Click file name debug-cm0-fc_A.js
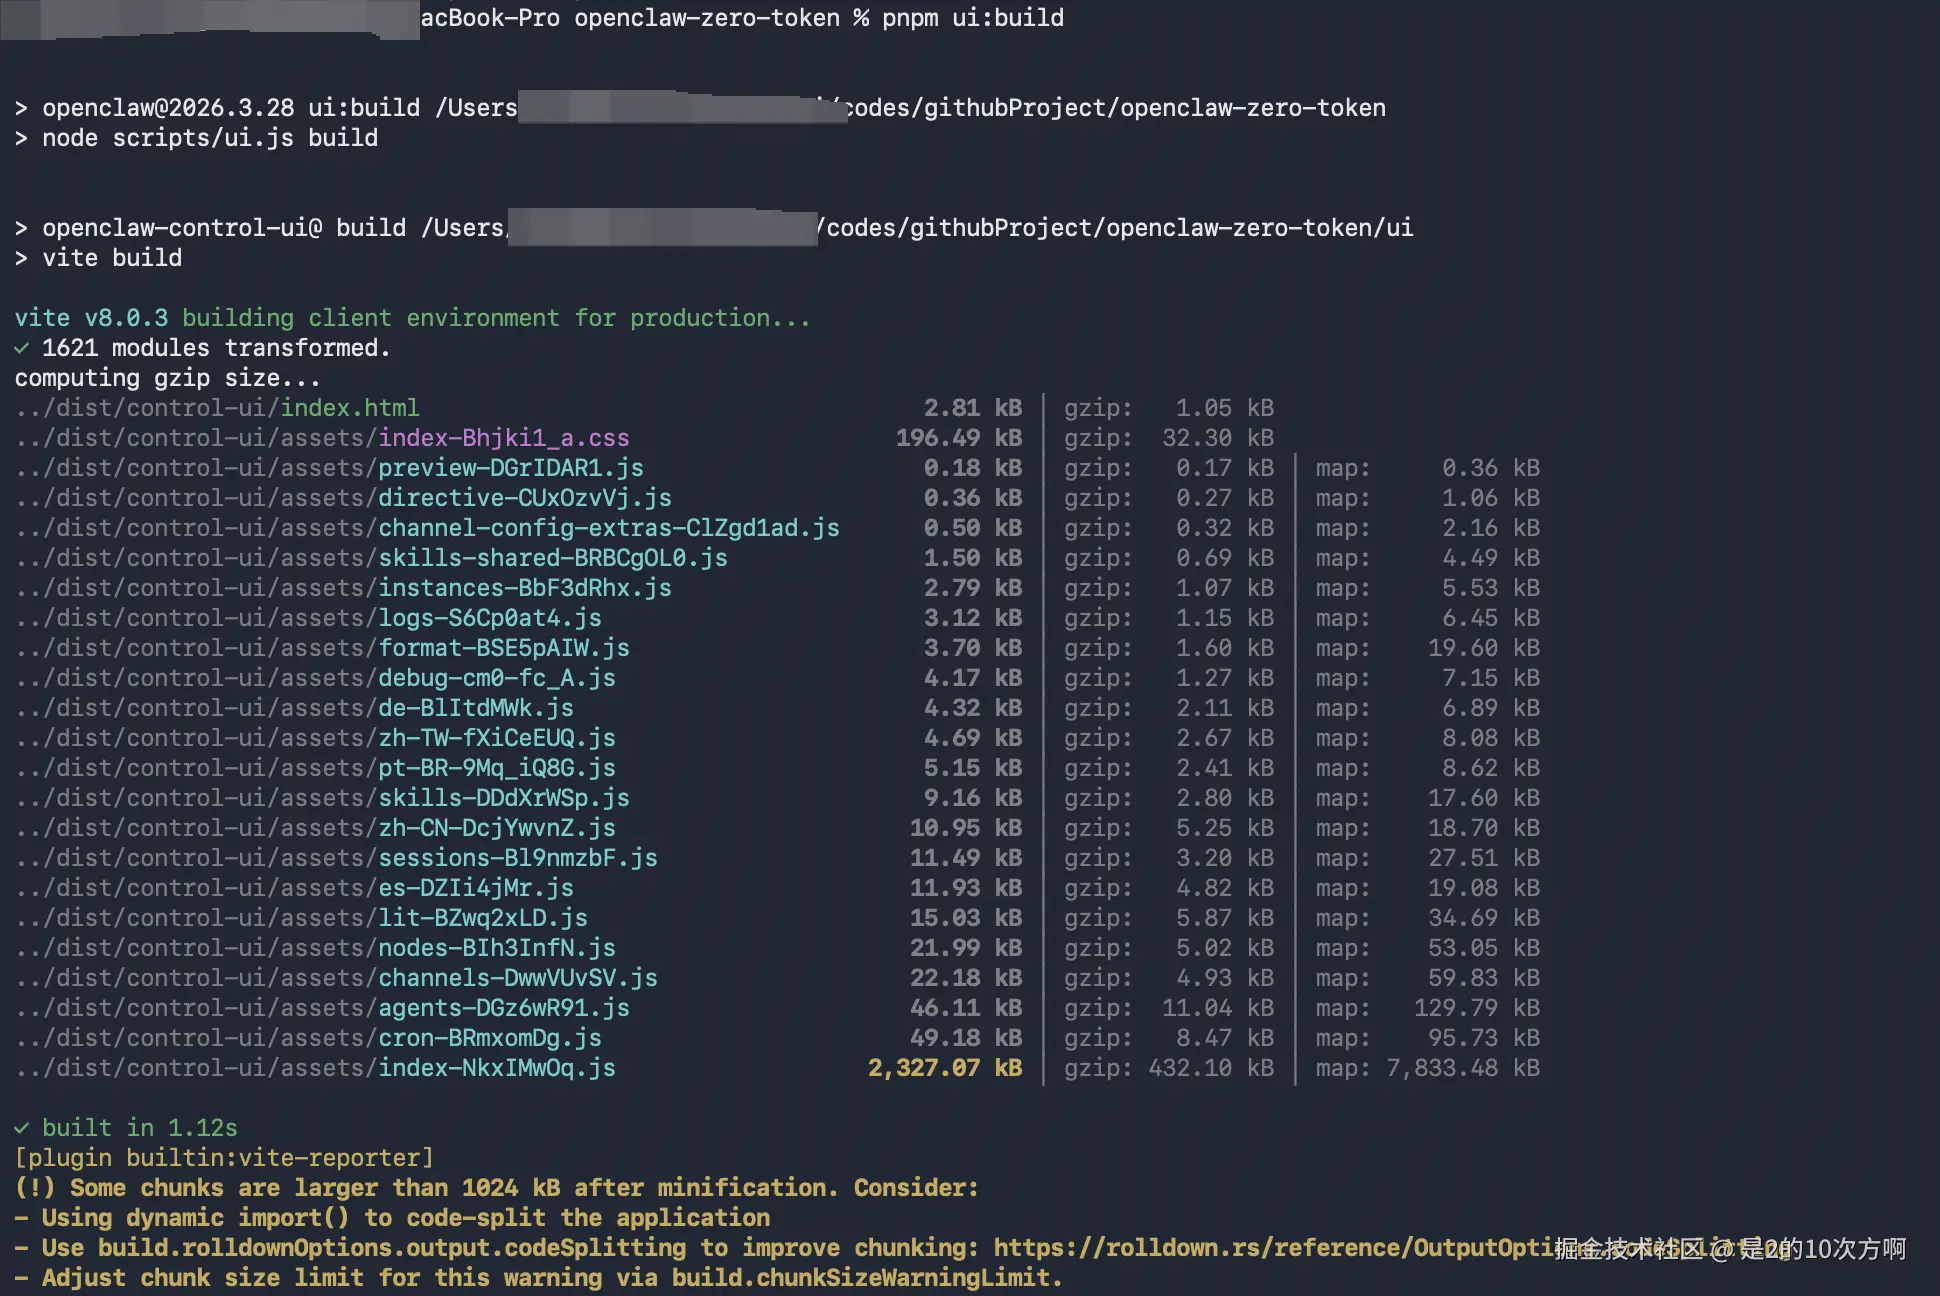This screenshot has width=1940, height=1296. [x=497, y=678]
